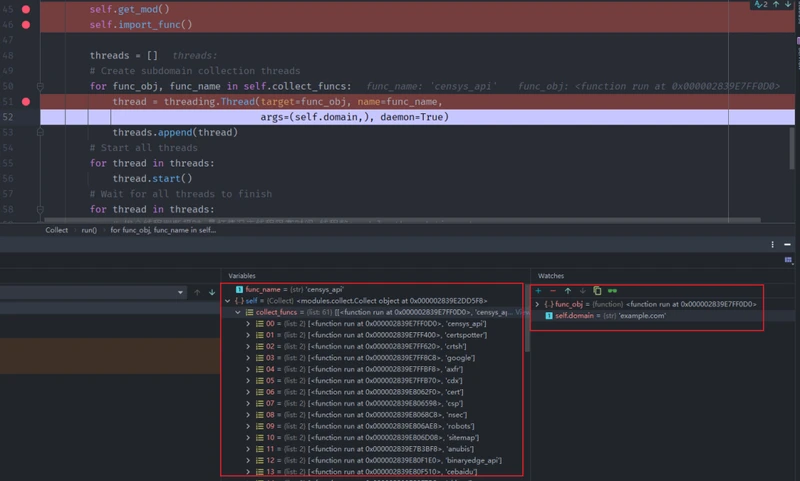Expand list item 09 'robots'
The width and height of the screenshot is (800, 481).
tap(248, 426)
